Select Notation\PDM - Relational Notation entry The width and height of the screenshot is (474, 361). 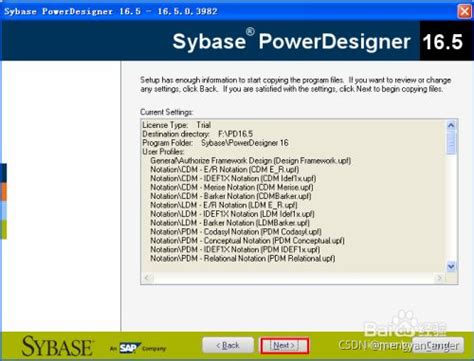tap(243, 258)
